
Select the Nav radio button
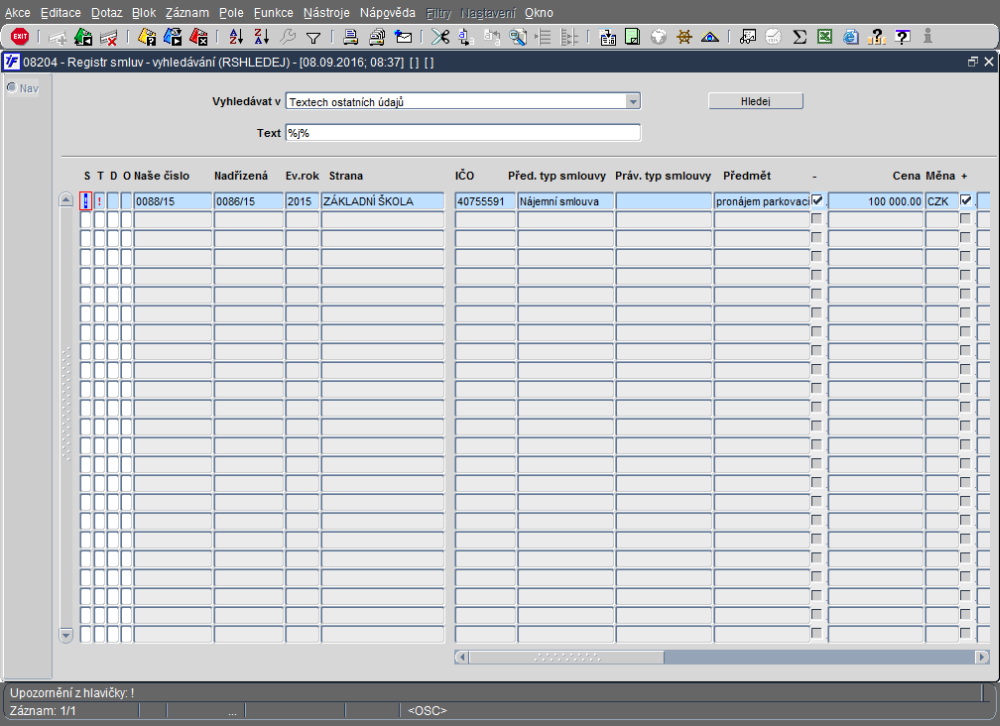click(11, 87)
